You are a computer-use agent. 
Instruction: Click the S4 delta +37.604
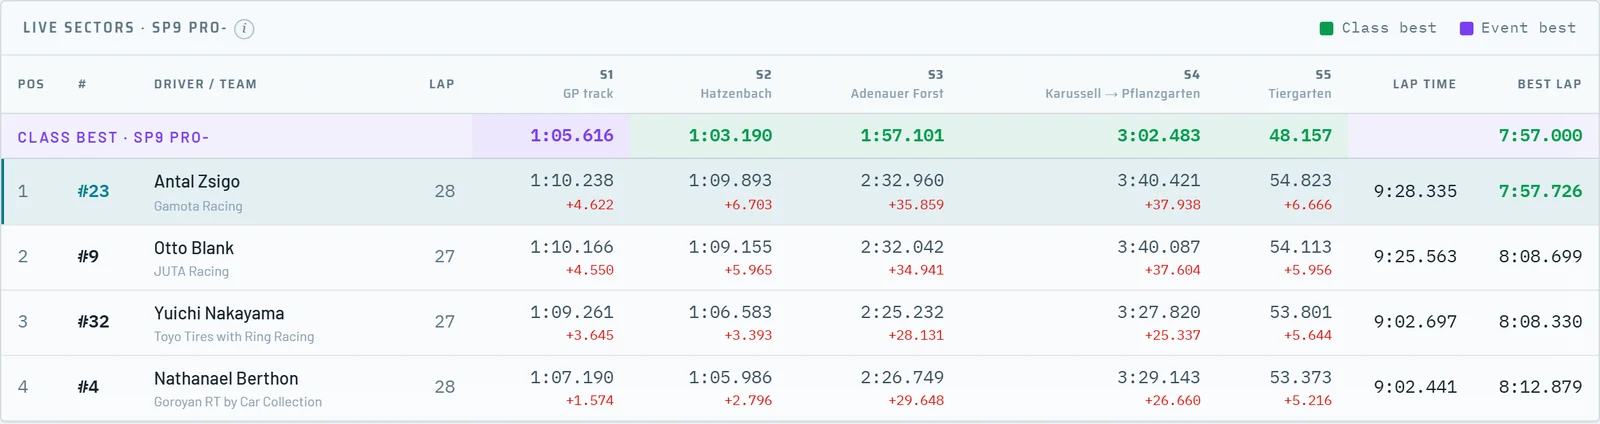point(1173,270)
